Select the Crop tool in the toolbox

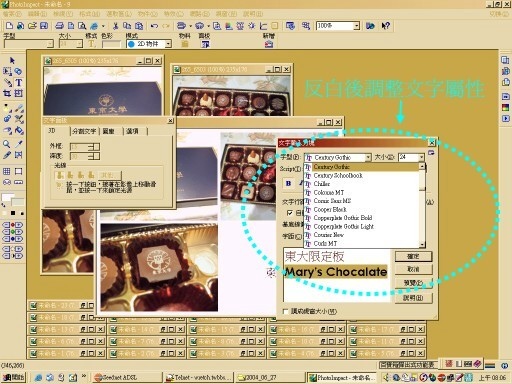tap(7, 93)
